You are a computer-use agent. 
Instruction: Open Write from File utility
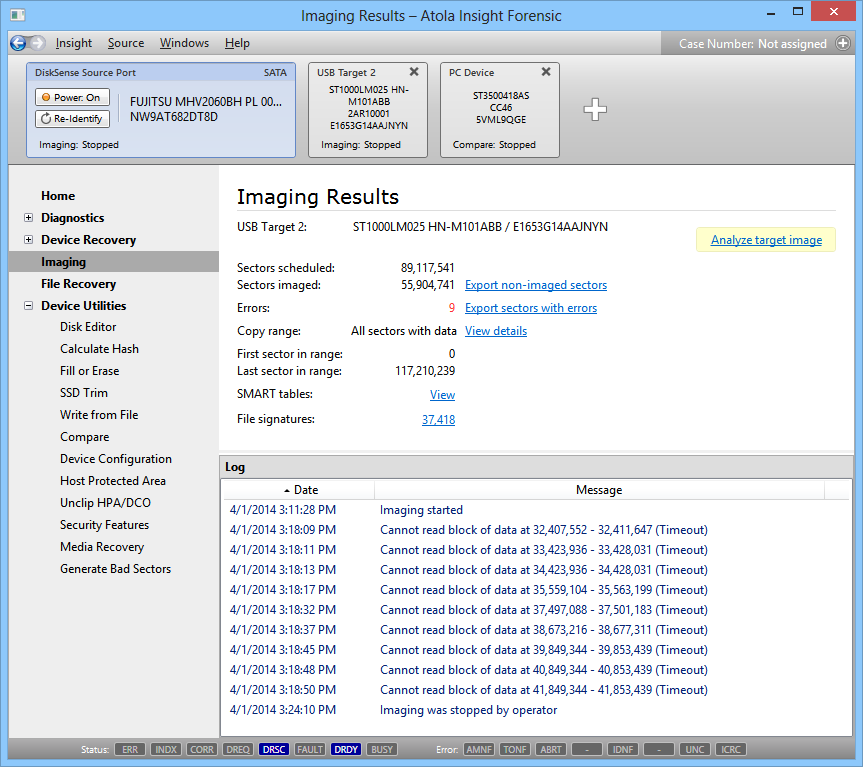99,415
